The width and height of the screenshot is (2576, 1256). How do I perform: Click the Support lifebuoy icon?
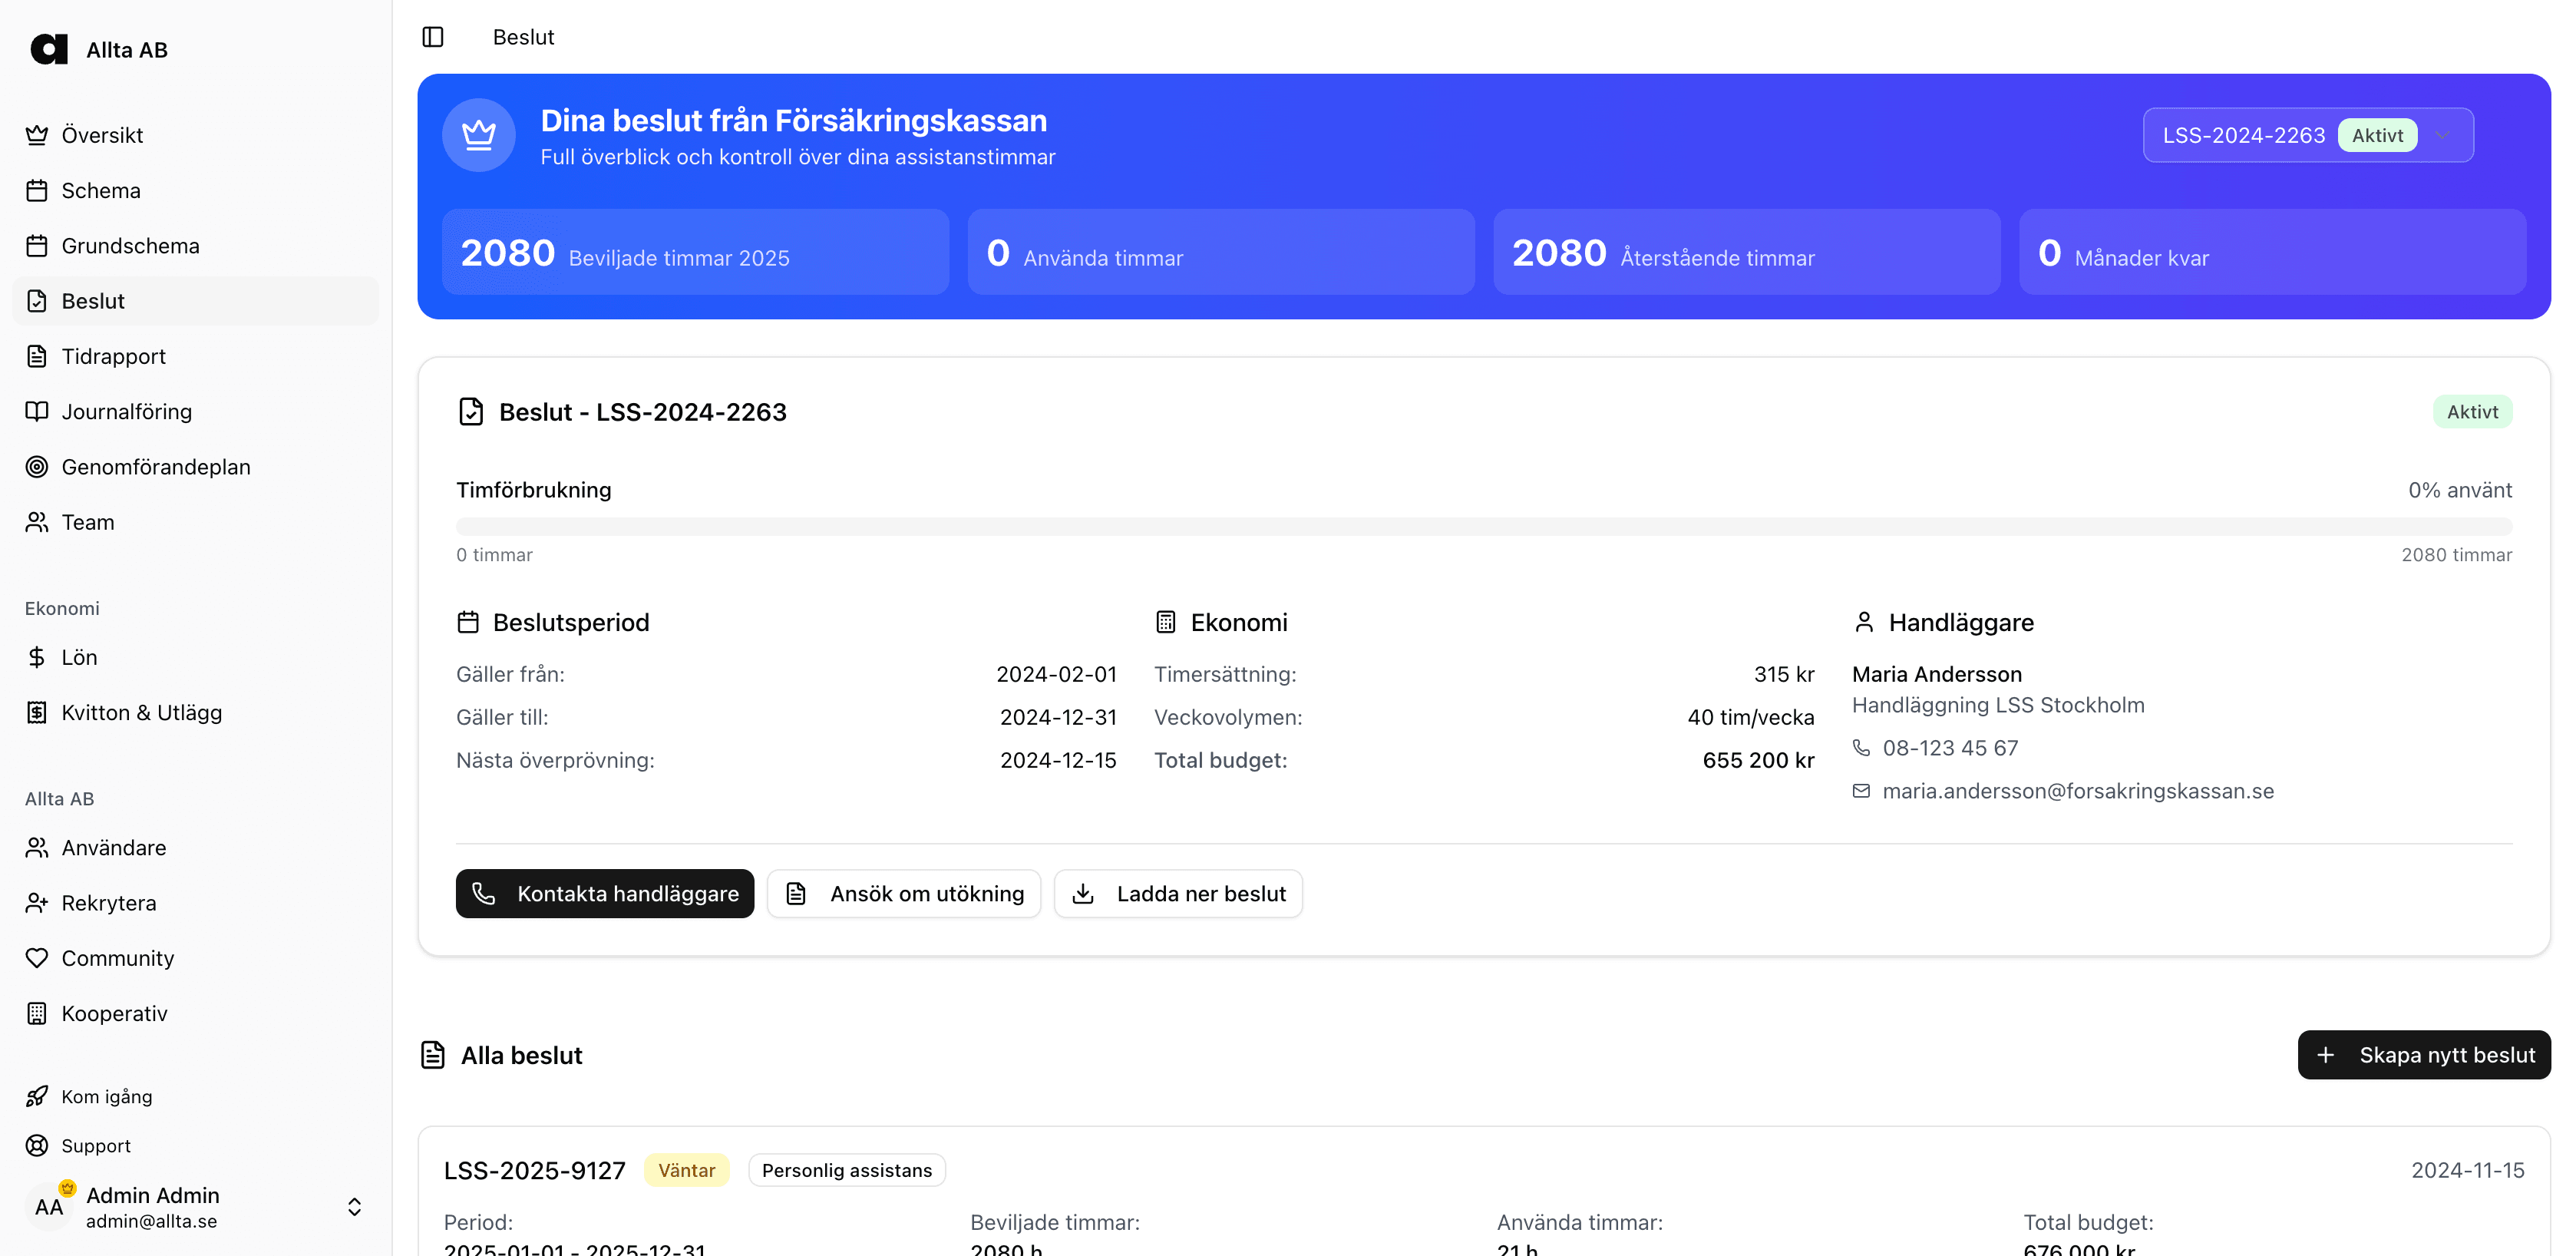point(37,1145)
